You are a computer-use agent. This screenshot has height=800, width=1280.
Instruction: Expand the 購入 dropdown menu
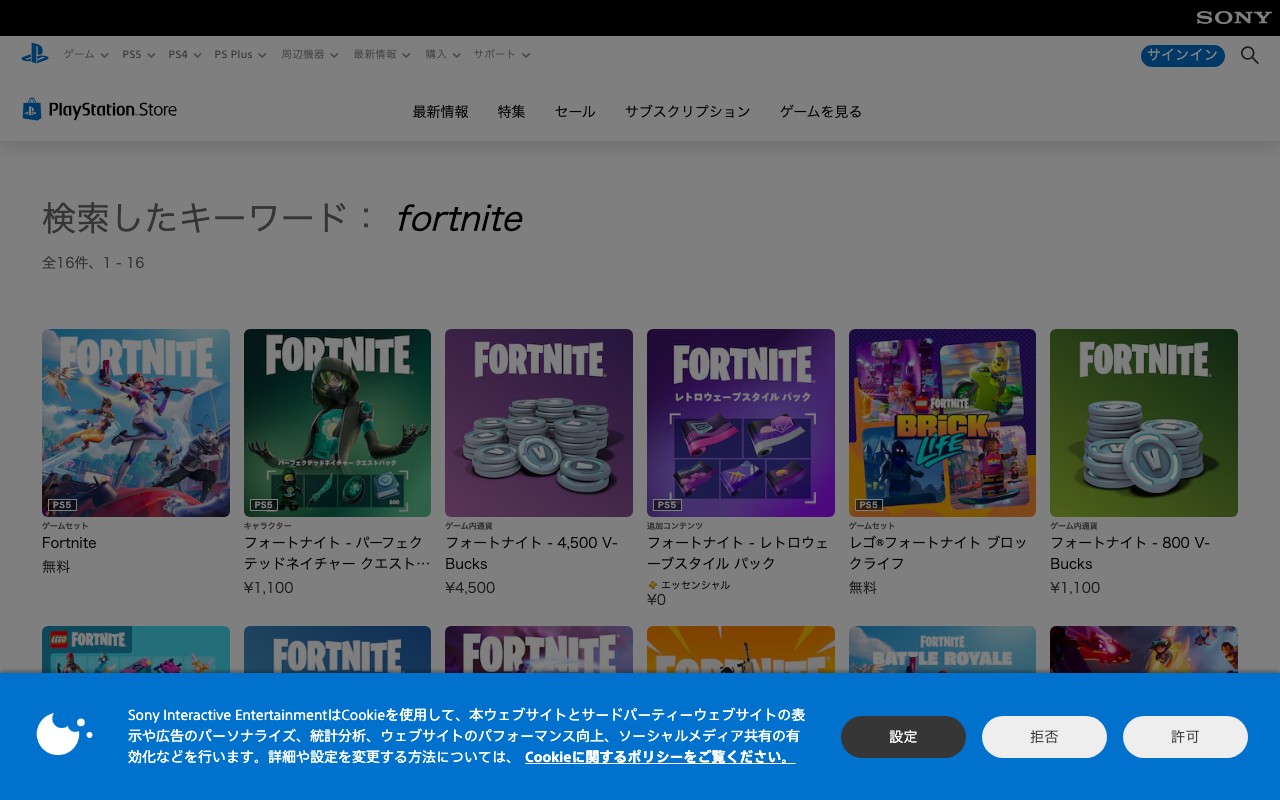coord(443,55)
